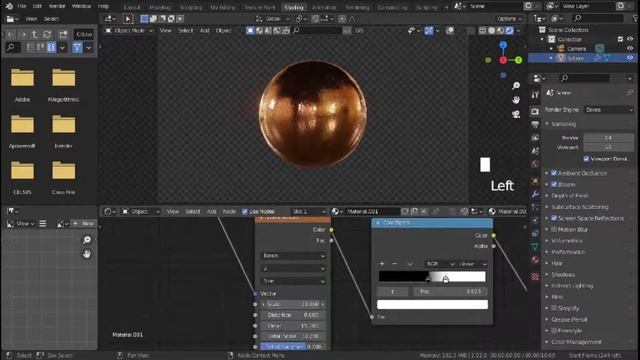
Task: Hide the Sphere object with eye icon
Action: click(x=630, y=58)
